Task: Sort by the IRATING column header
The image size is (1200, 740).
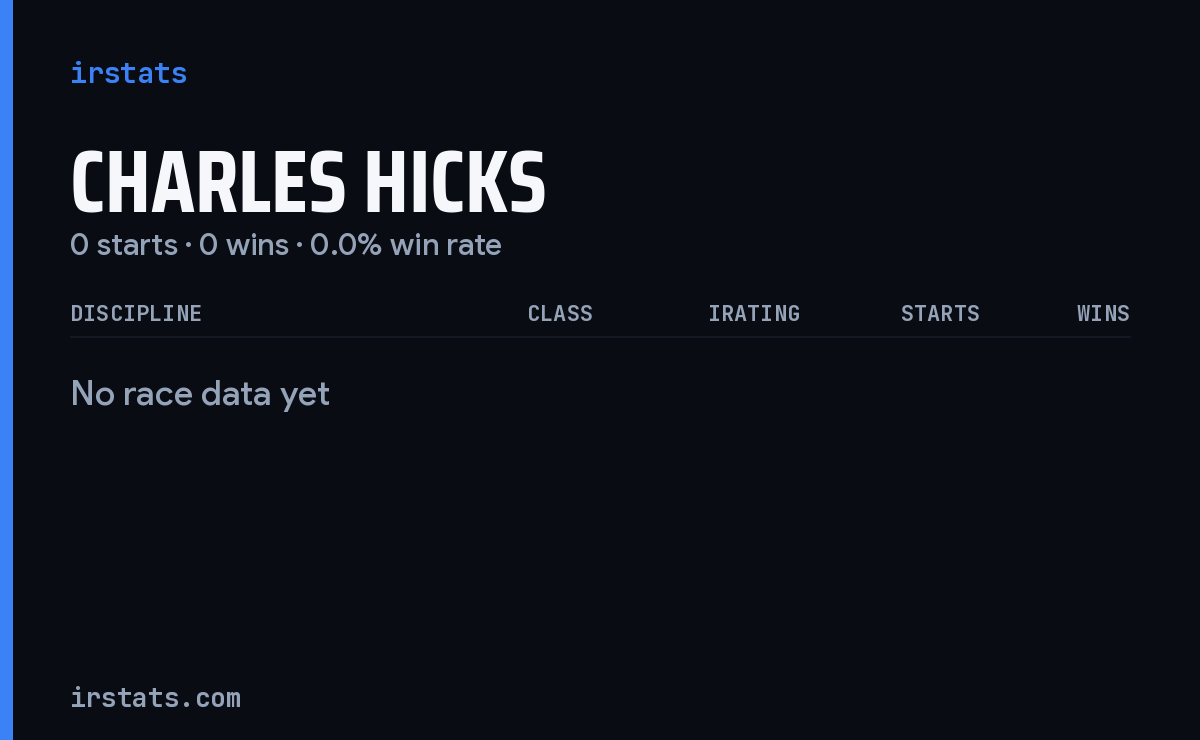Action: (x=754, y=313)
